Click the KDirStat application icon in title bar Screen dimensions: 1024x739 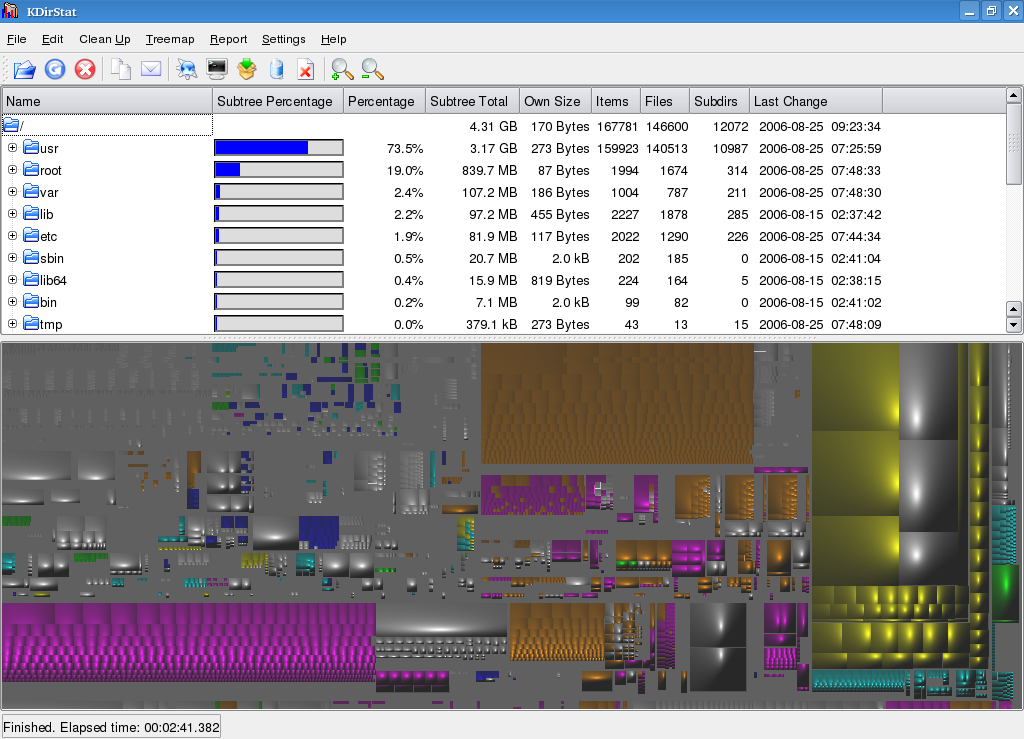[x=10, y=10]
